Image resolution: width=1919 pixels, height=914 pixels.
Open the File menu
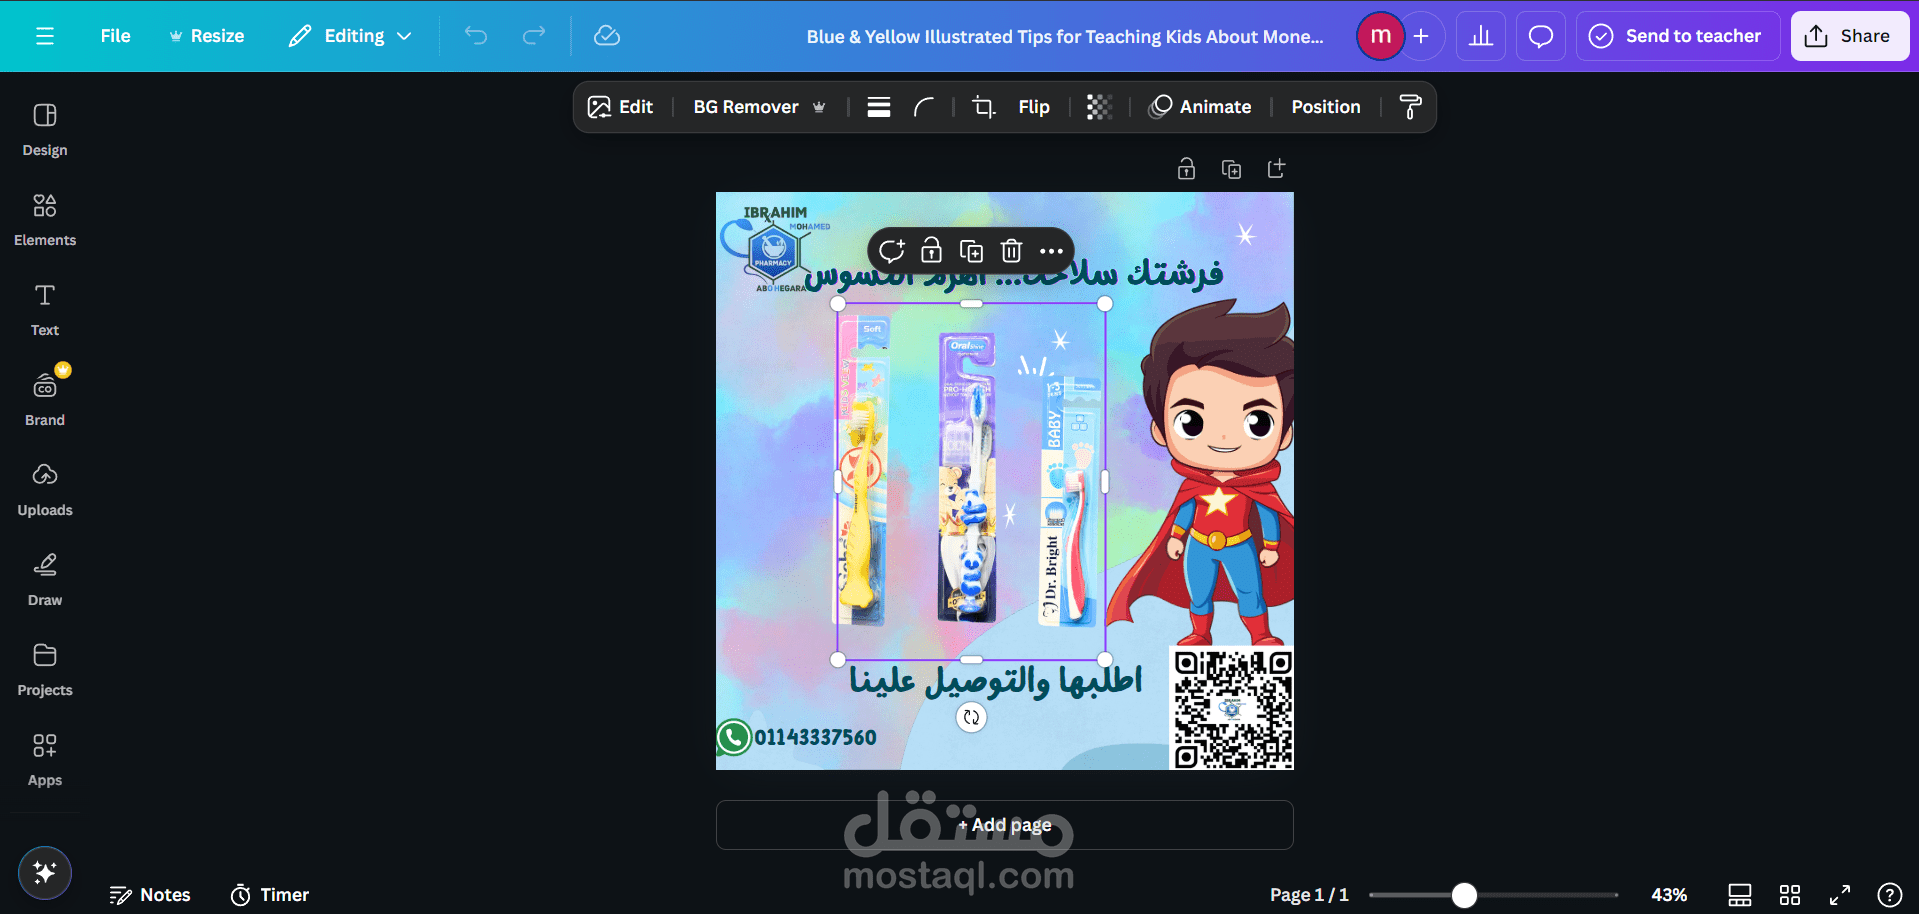pos(115,36)
